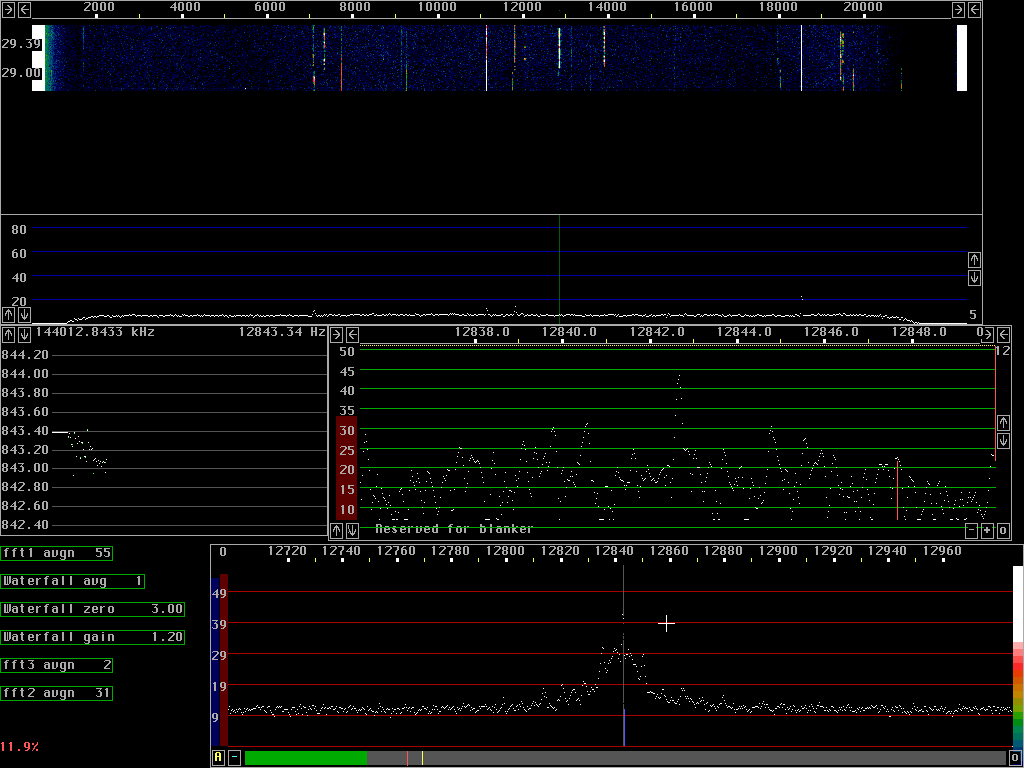Click the left arrow at waterfall top-left corner
Screen dimensions: 1024x768
[x=24, y=9]
